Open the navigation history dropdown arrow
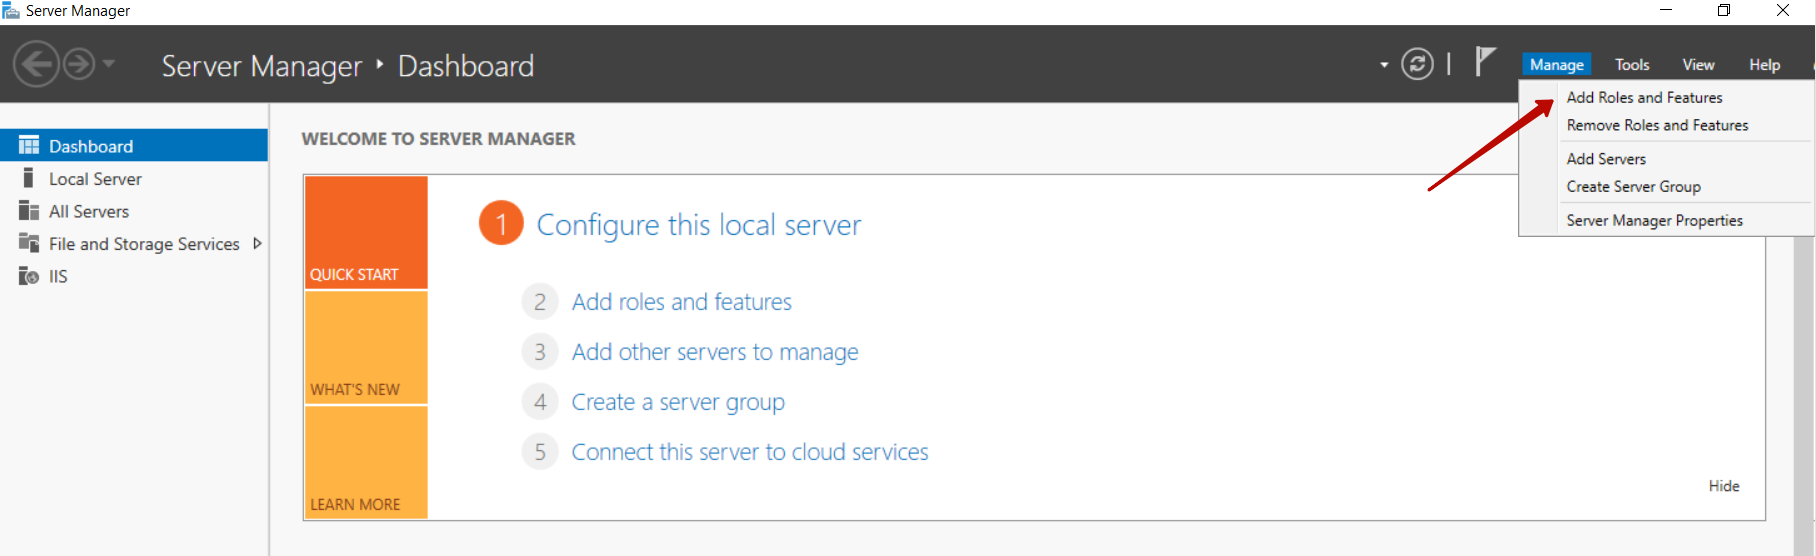Viewport: 1816px width, 556px height. click(x=109, y=65)
